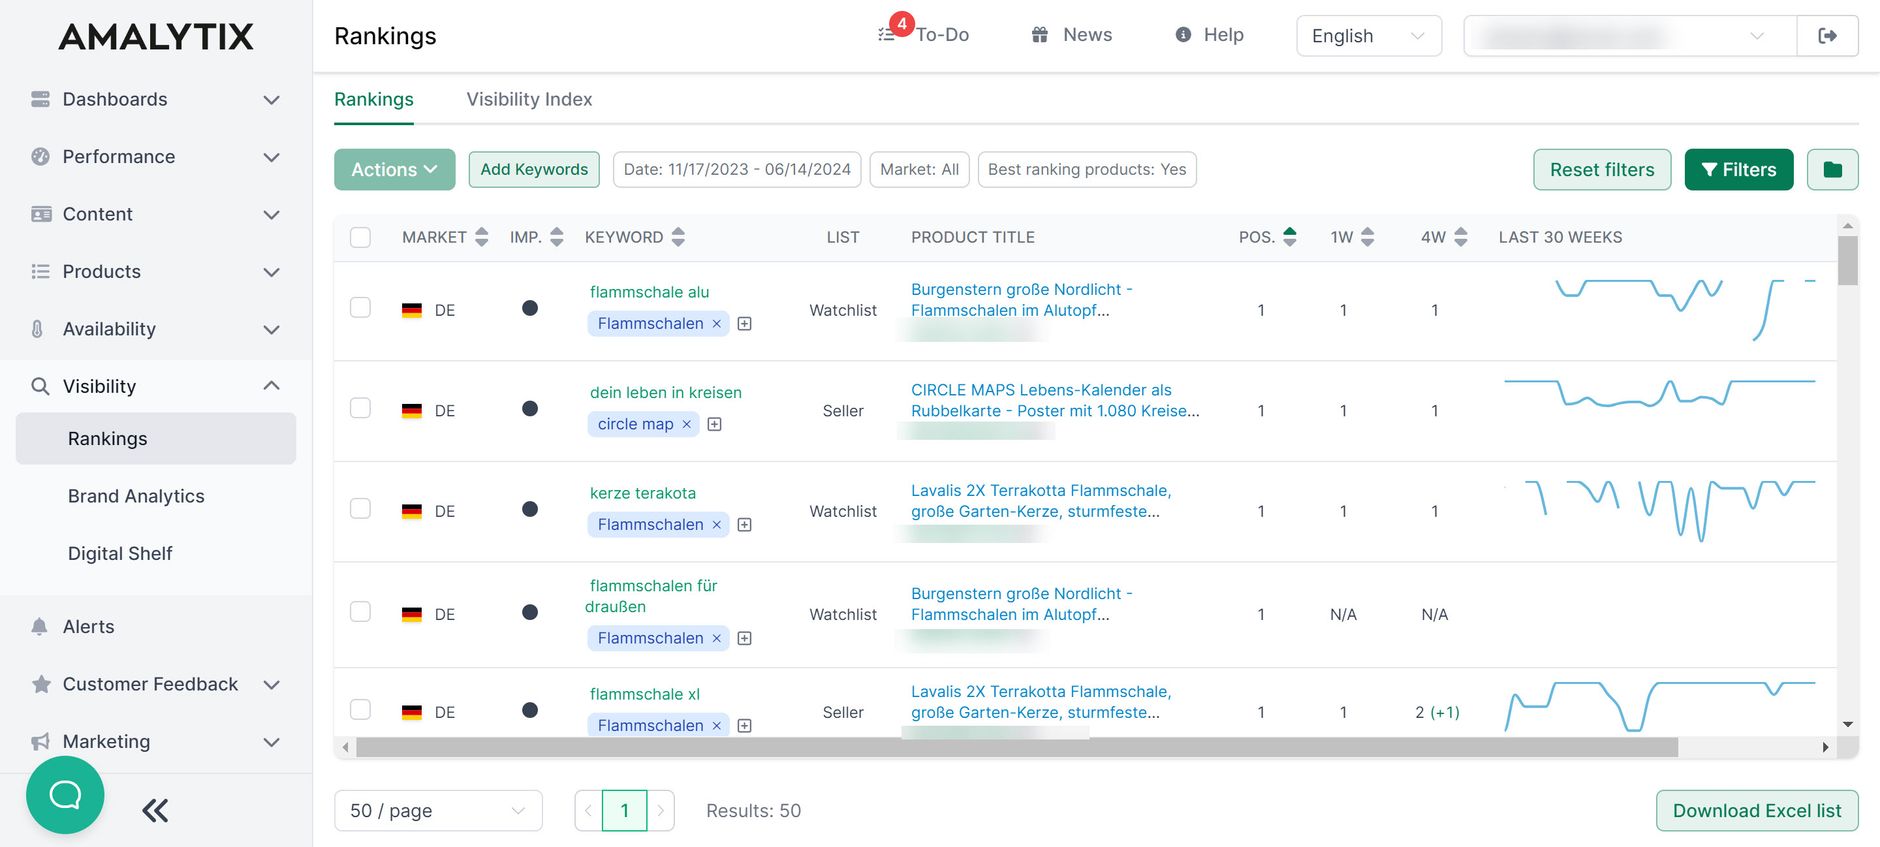Click page number 1
1880x847 pixels.
(x=625, y=811)
